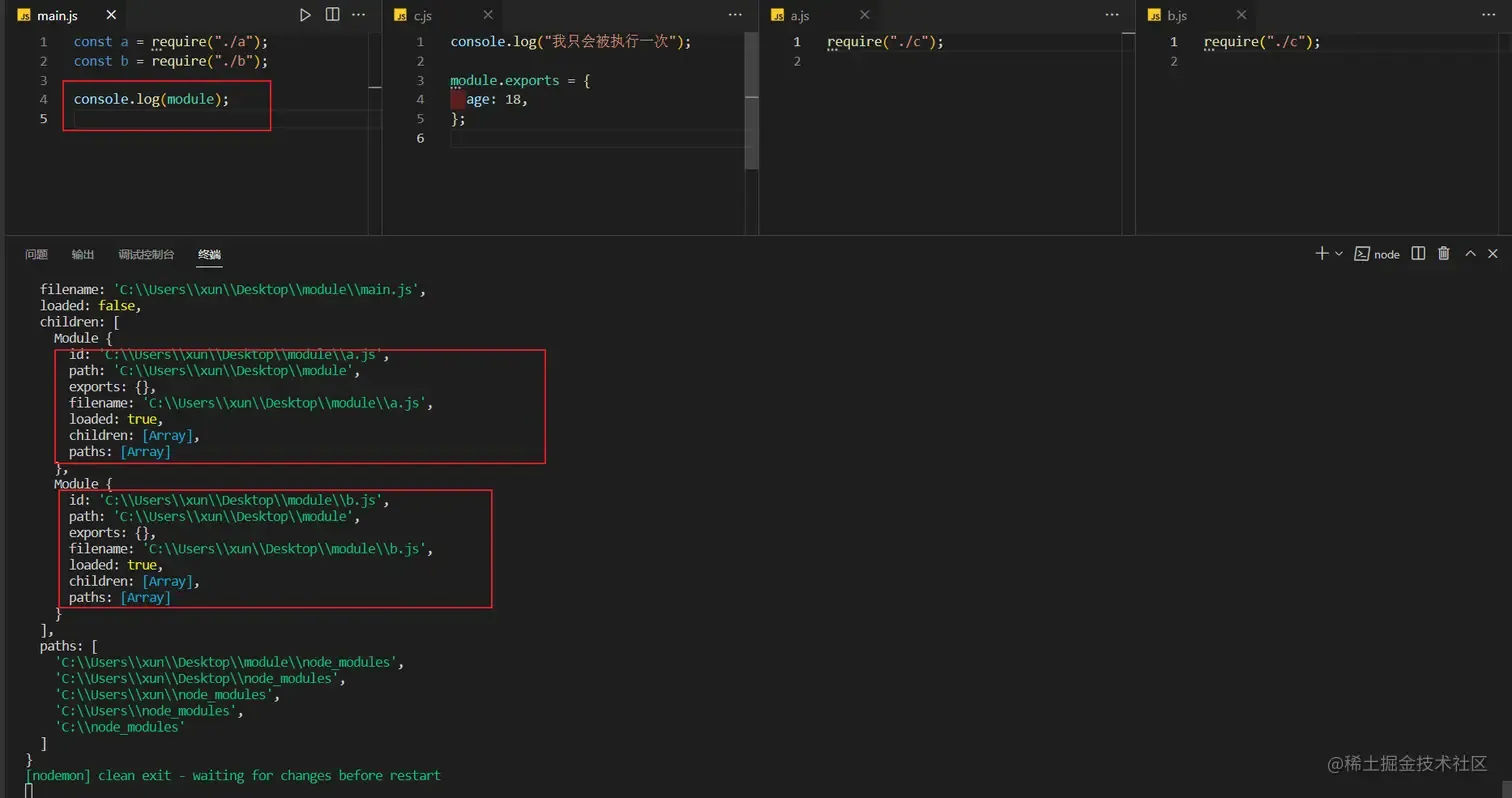The image size is (1512, 798).
Task: Open more actions in b.js editor group
Action: coord(1489,15)
